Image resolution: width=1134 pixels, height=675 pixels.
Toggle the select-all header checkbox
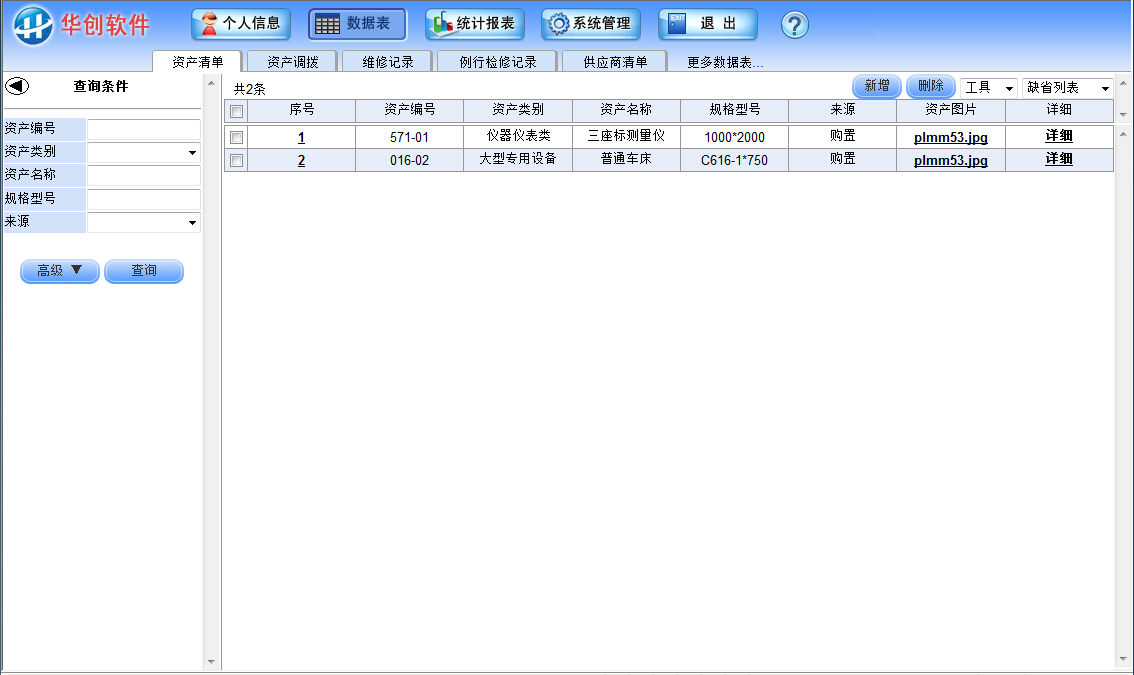click(236, 111)
